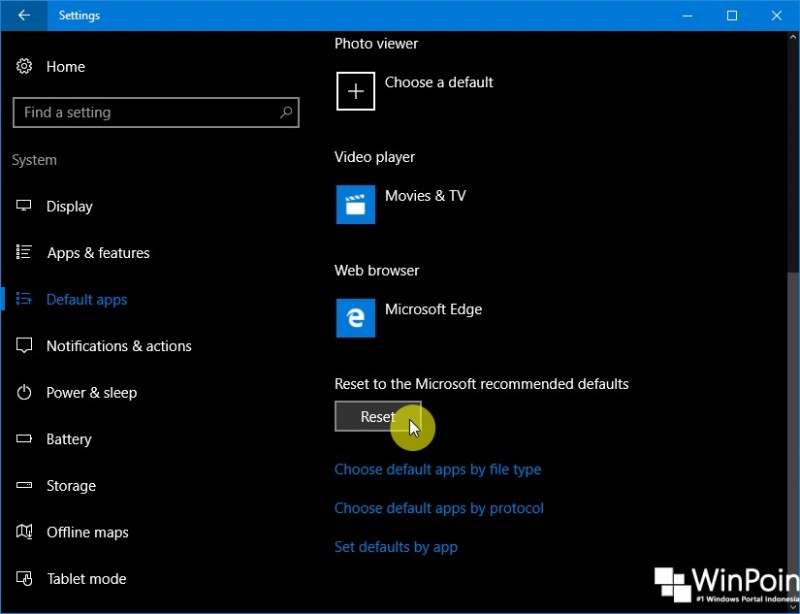Open Storage settings
This screenshot has height=614, width=800.
point(71,486)
